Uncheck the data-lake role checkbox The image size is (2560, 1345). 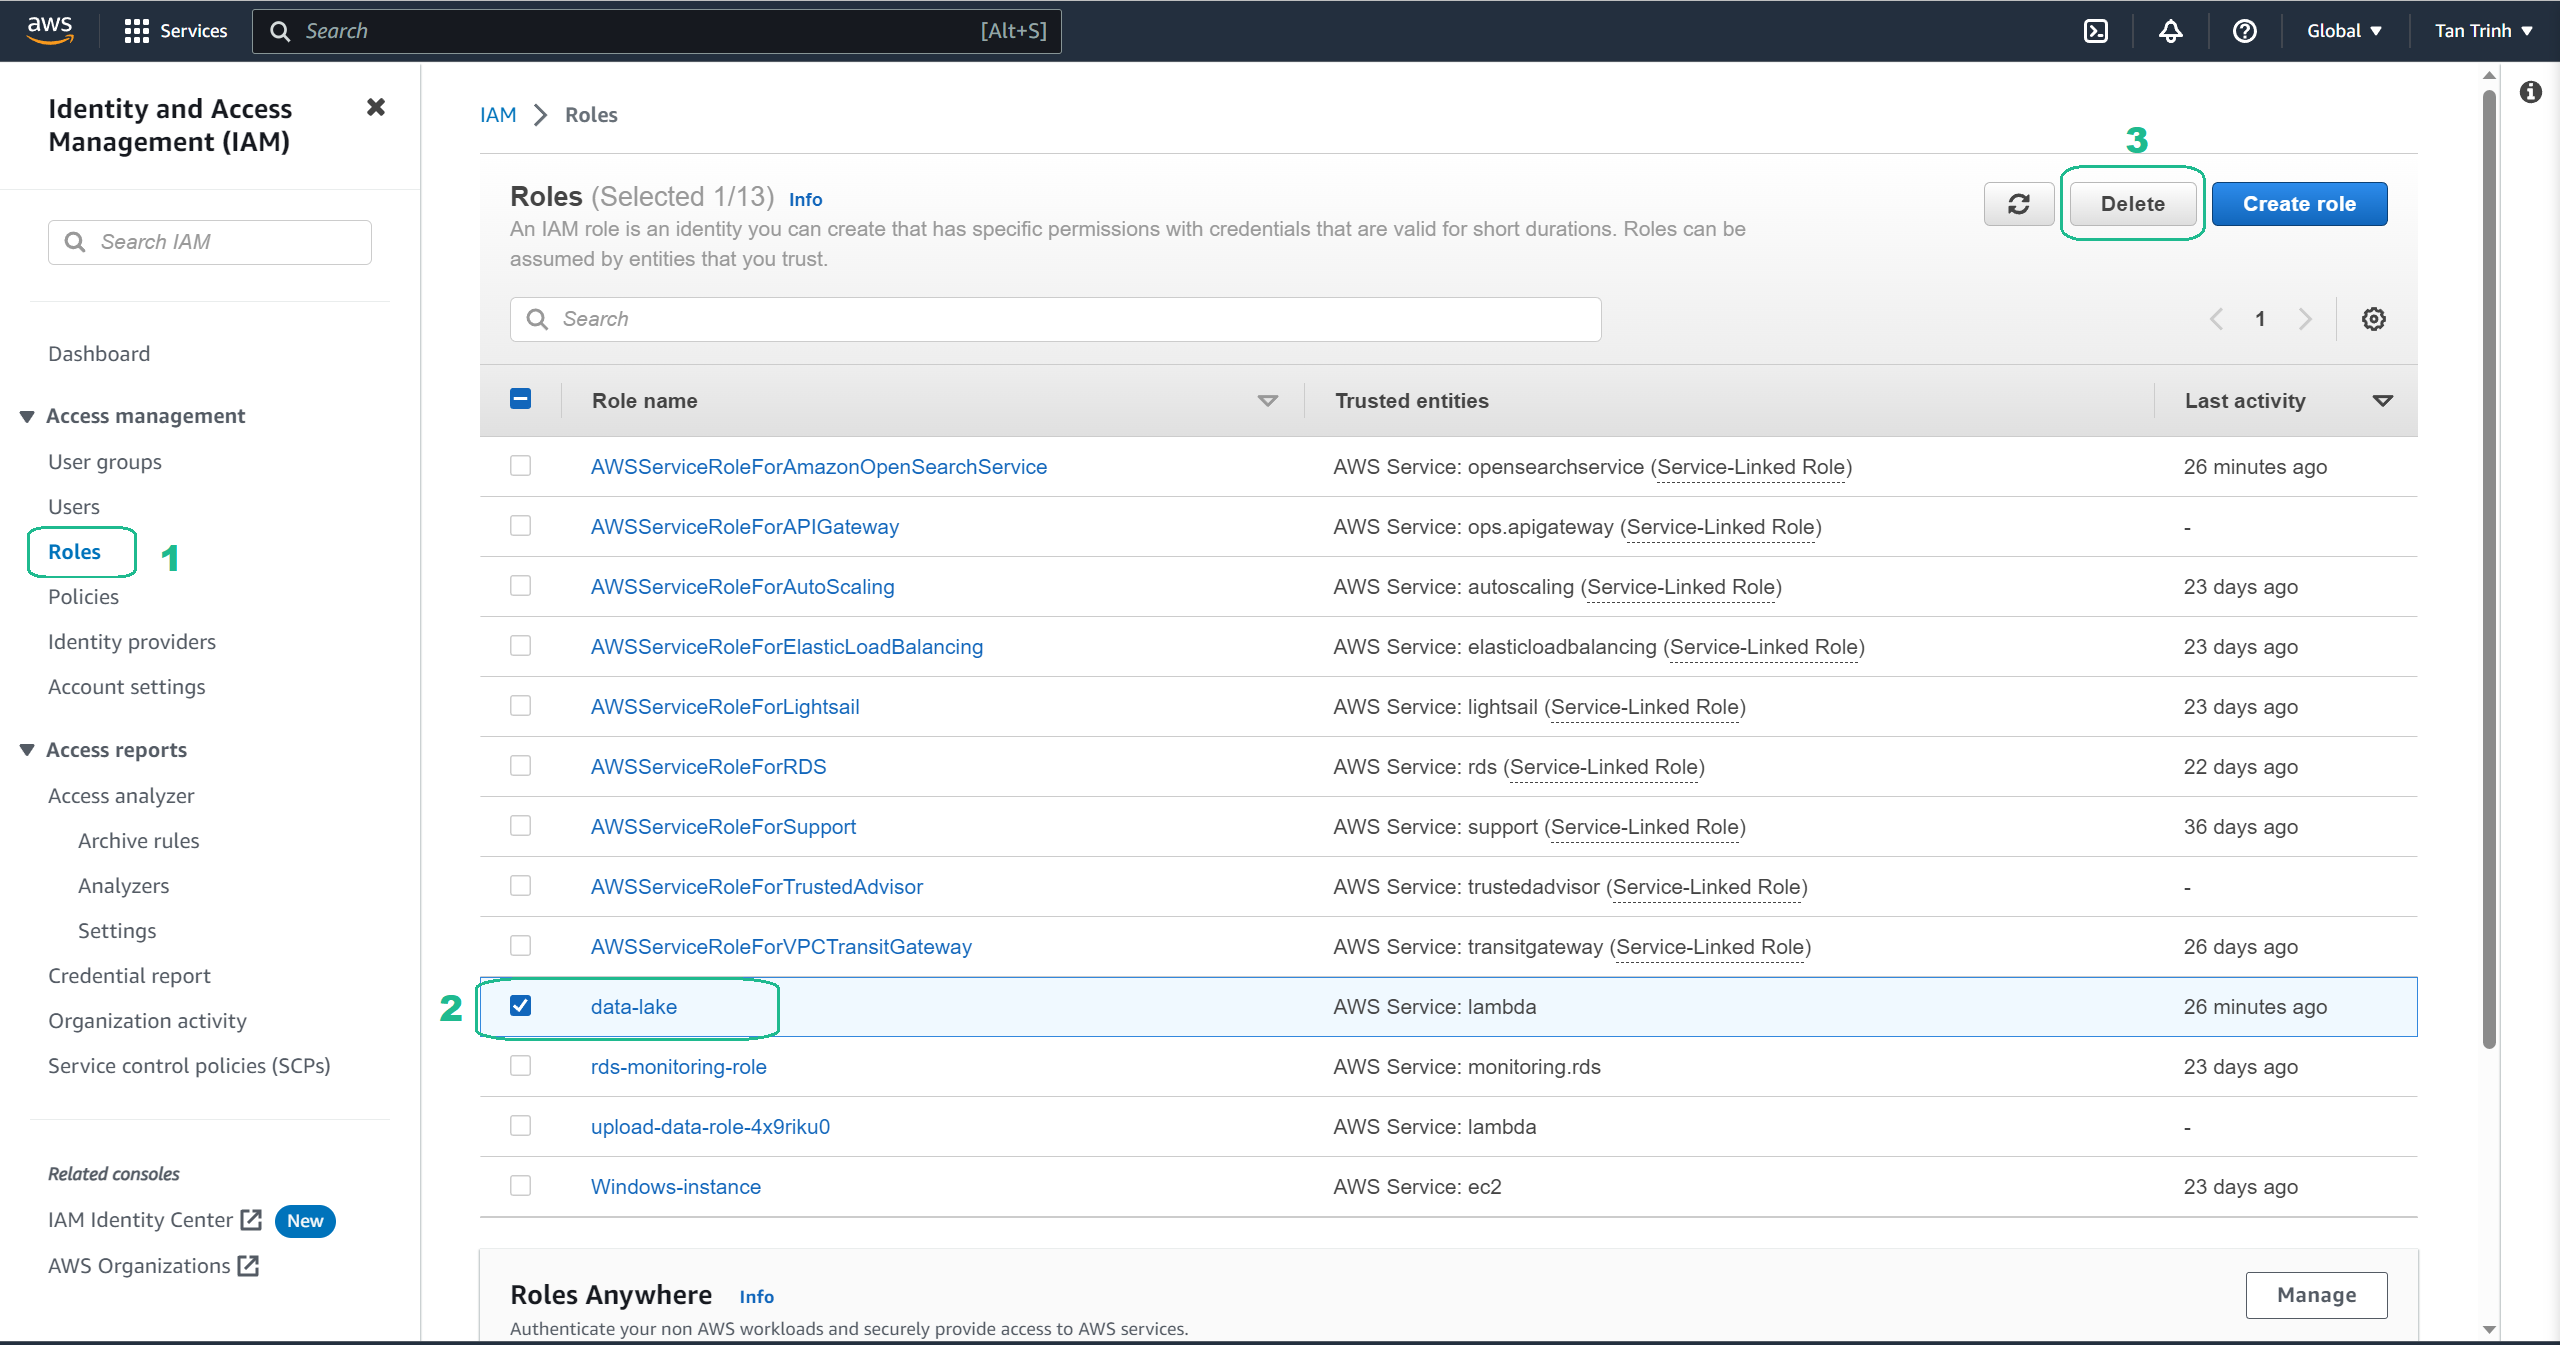(x=521, y=1006)
